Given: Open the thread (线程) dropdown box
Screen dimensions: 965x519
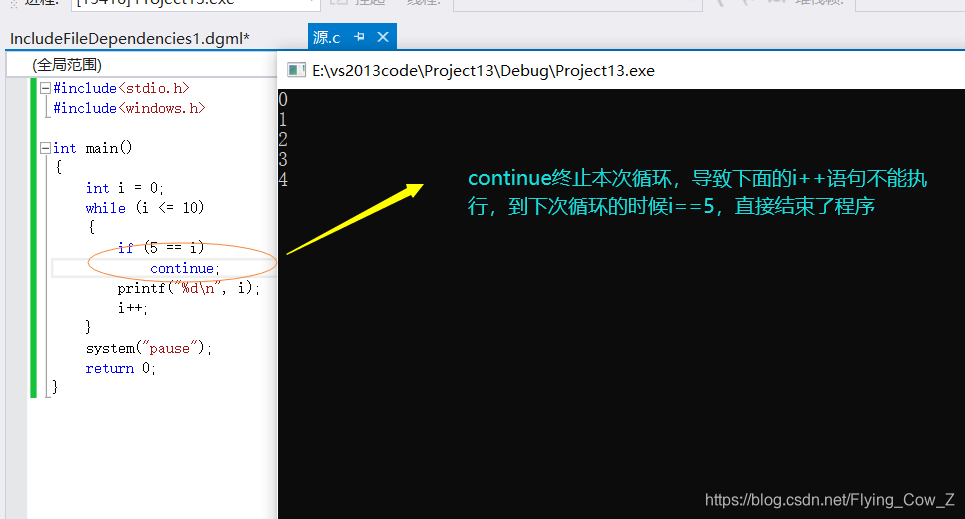Looking at the screenshot, I should tap(577, 3).
